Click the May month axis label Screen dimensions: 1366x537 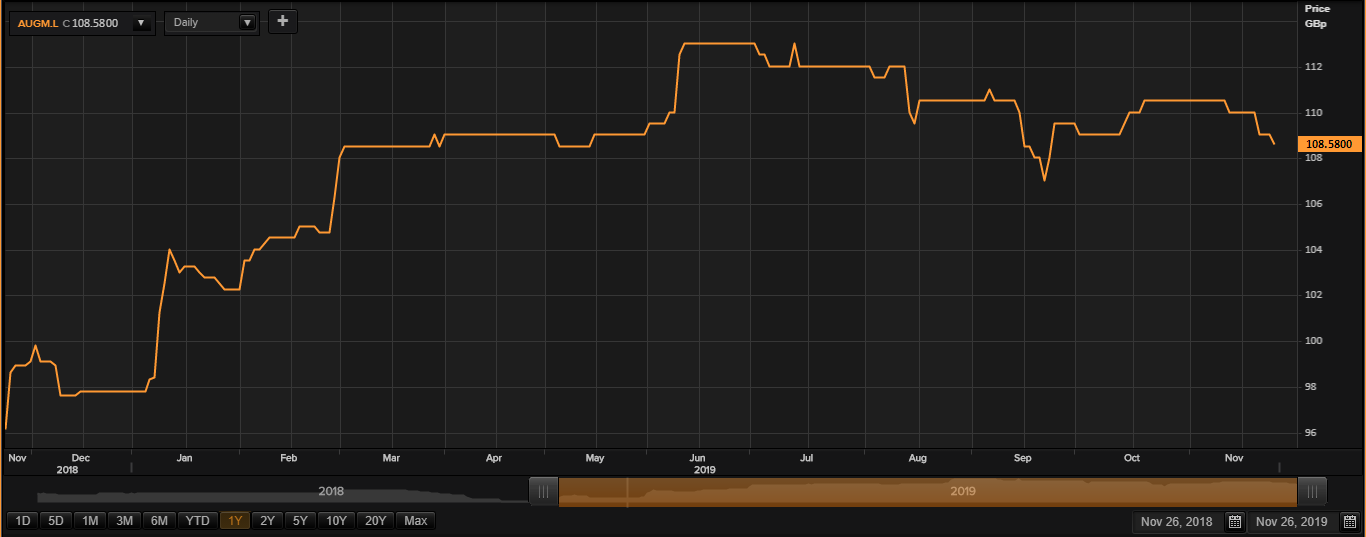(x=595, y=458)
